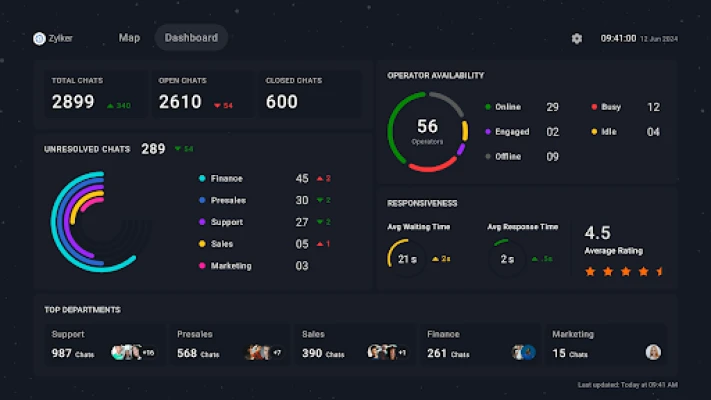711x400 pixels.
Task: Click the Sales department operator avatars
Action: (x=382, y=352)
